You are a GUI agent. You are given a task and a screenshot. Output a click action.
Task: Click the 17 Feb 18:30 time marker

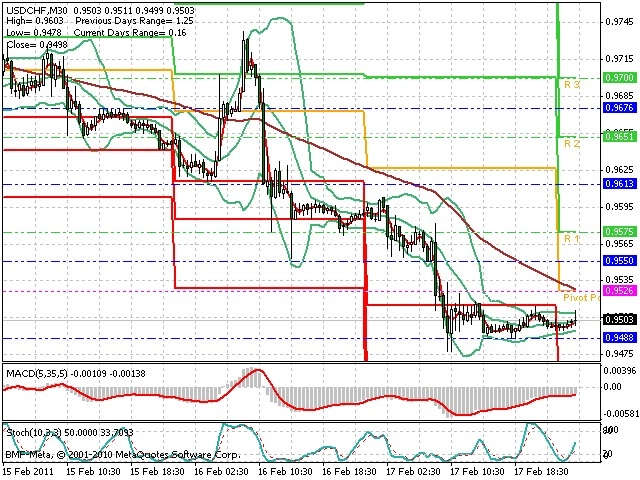[541, 472]
